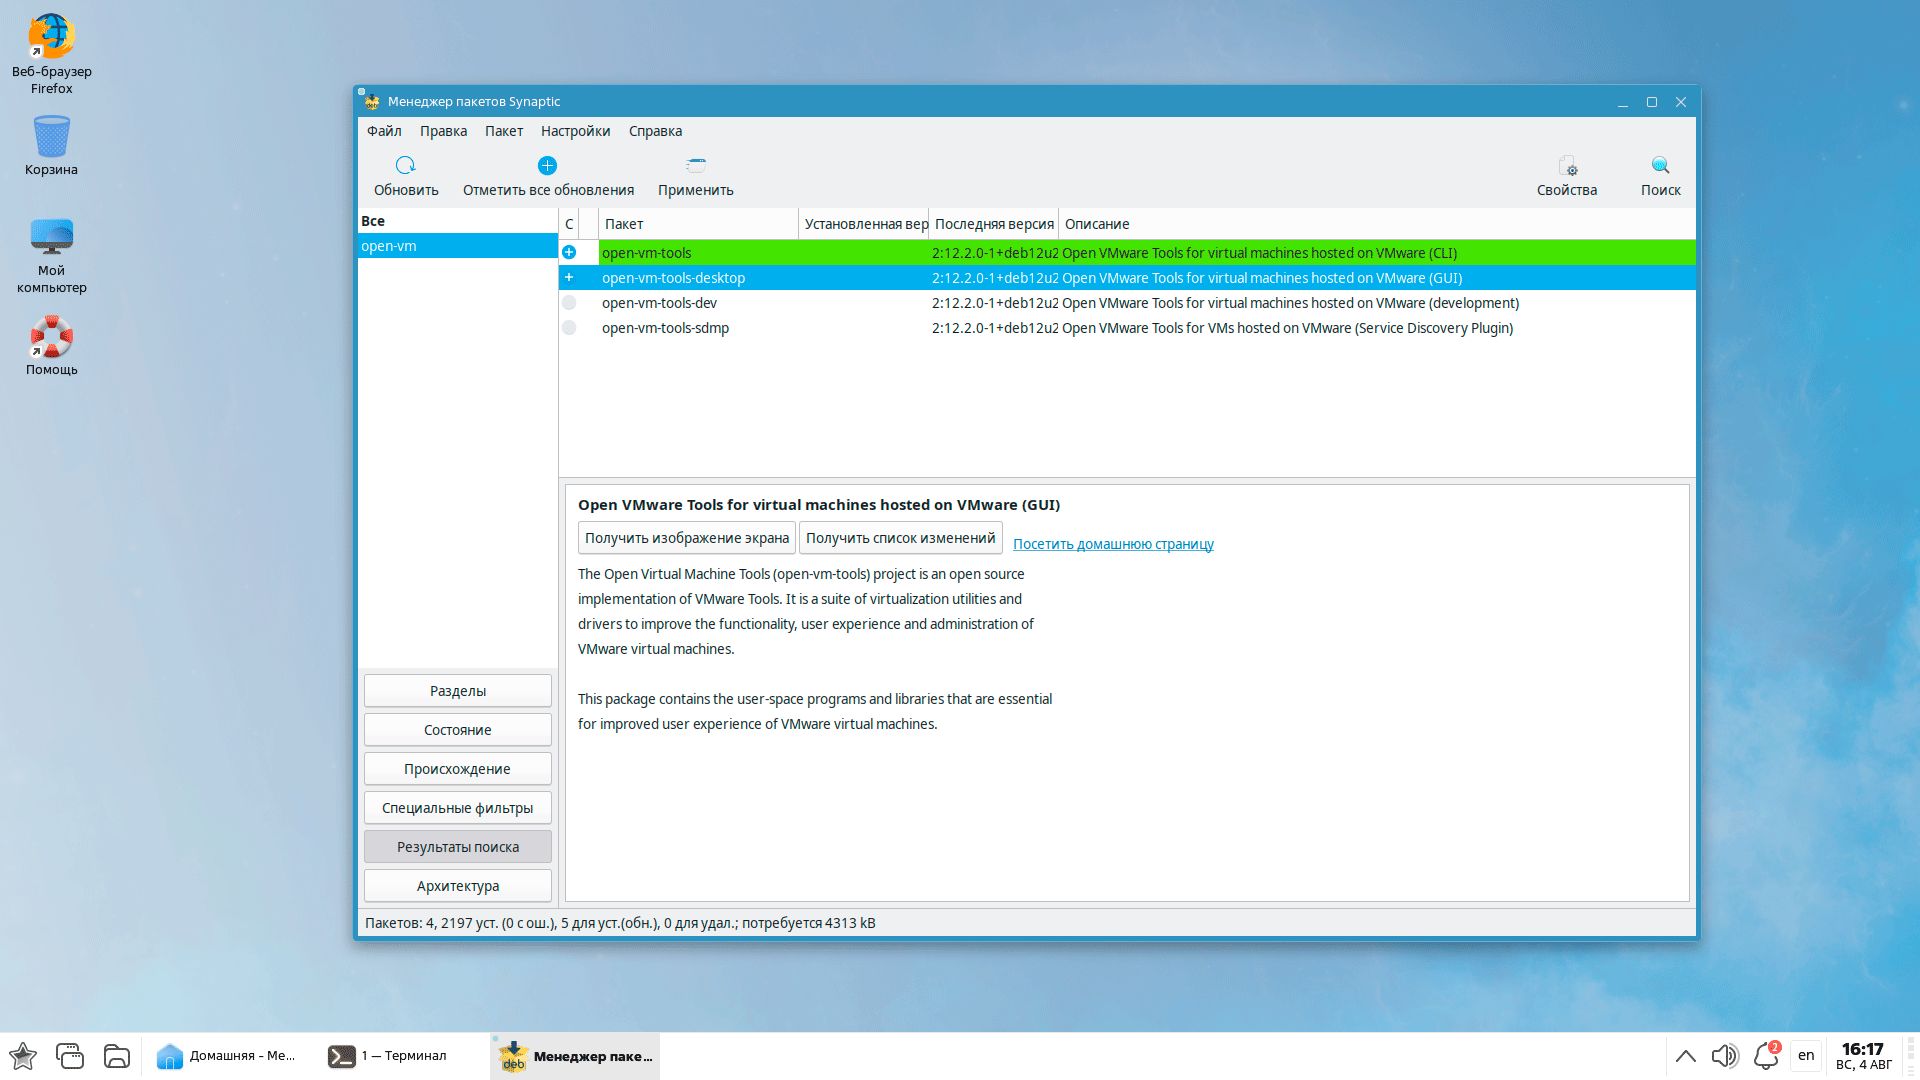The width and height of the screenshot is (1920, 1080).
Task: Toggle status checkbox for open-vm-tools-dev
Action: click(x=569, y=303)
